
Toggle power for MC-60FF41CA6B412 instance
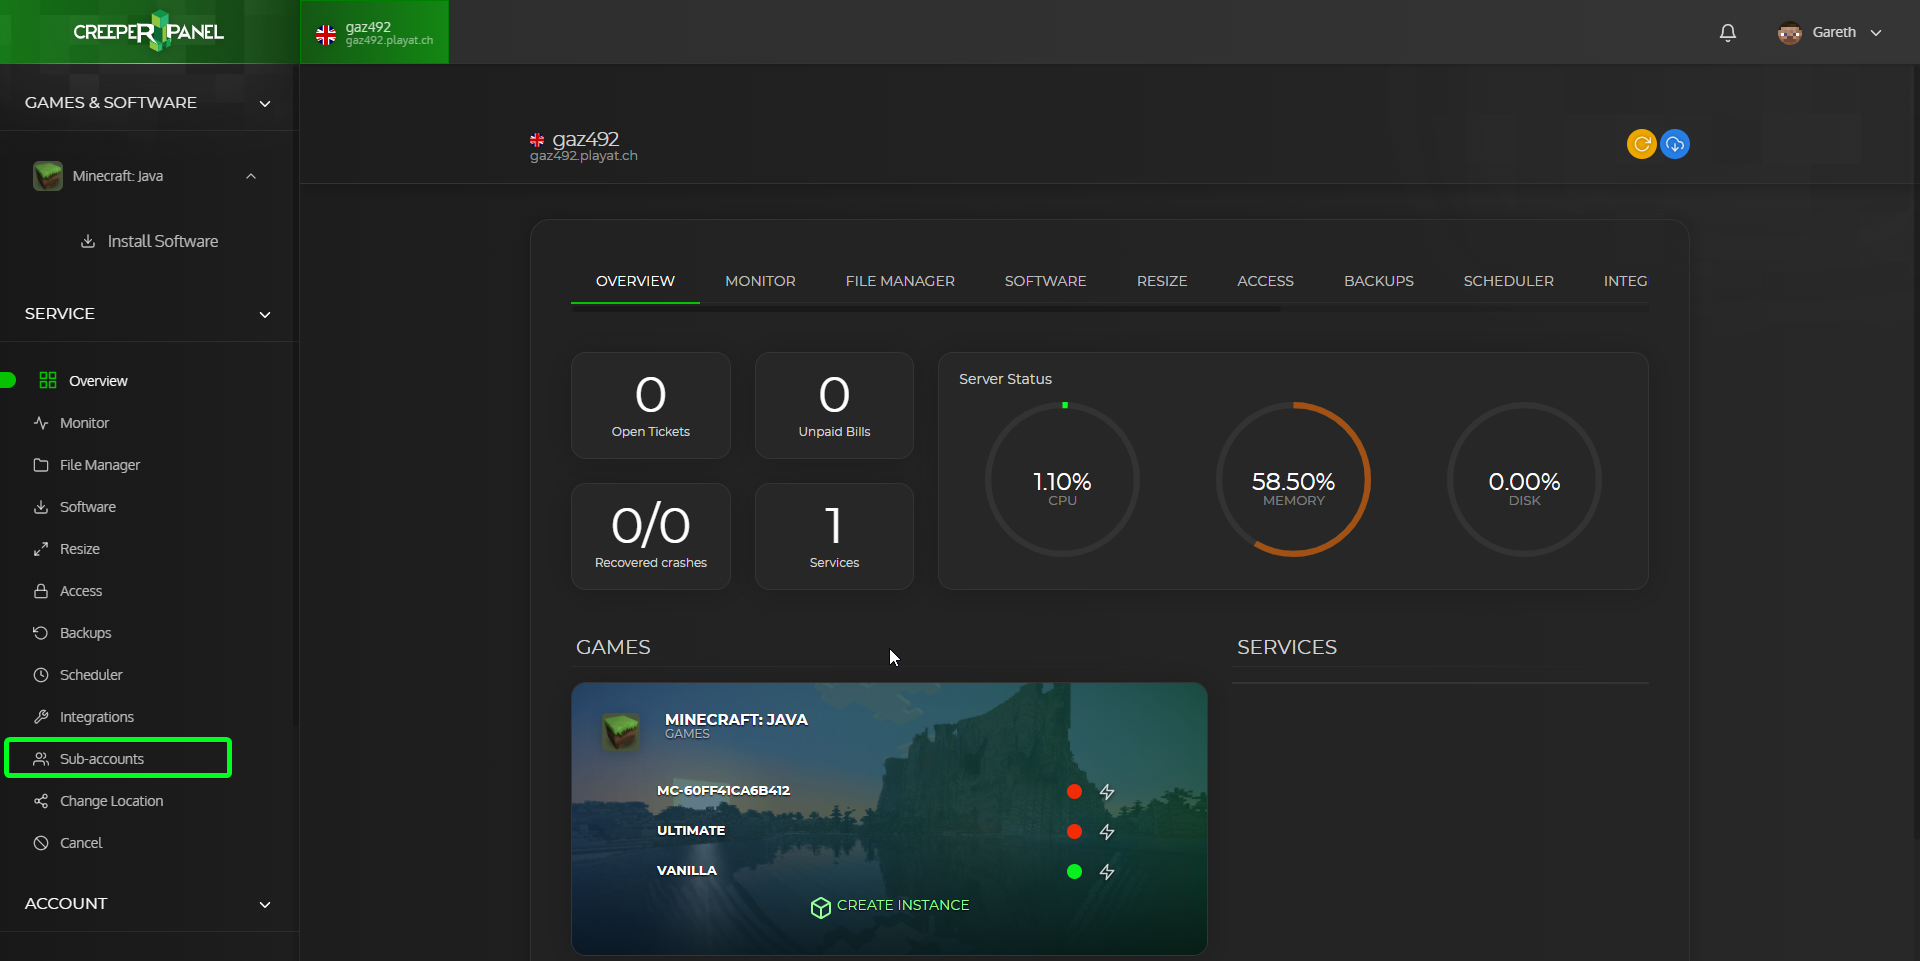tap(1107, 792)
